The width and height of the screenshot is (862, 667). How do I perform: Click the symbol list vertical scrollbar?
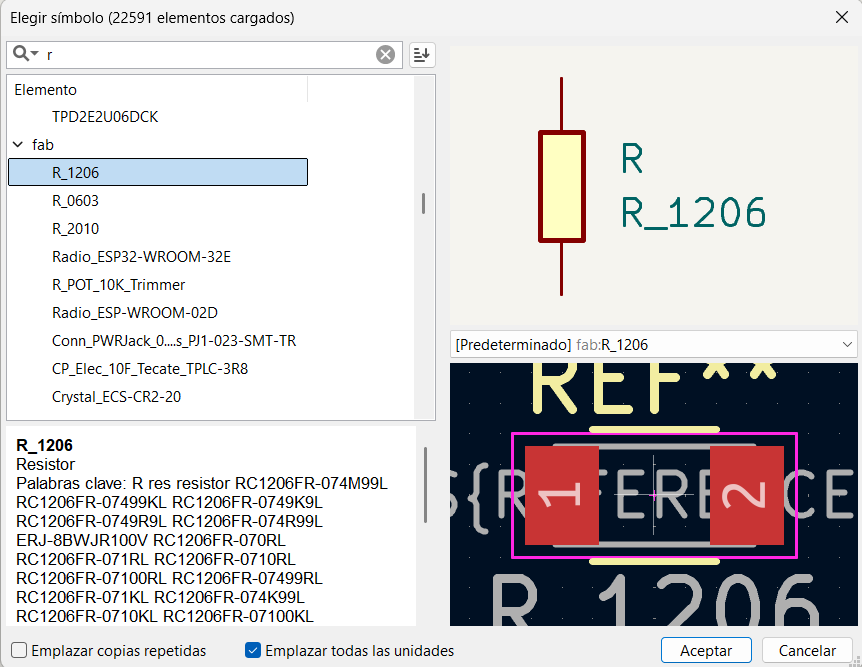pyautogui.click(x=423, y=203)
